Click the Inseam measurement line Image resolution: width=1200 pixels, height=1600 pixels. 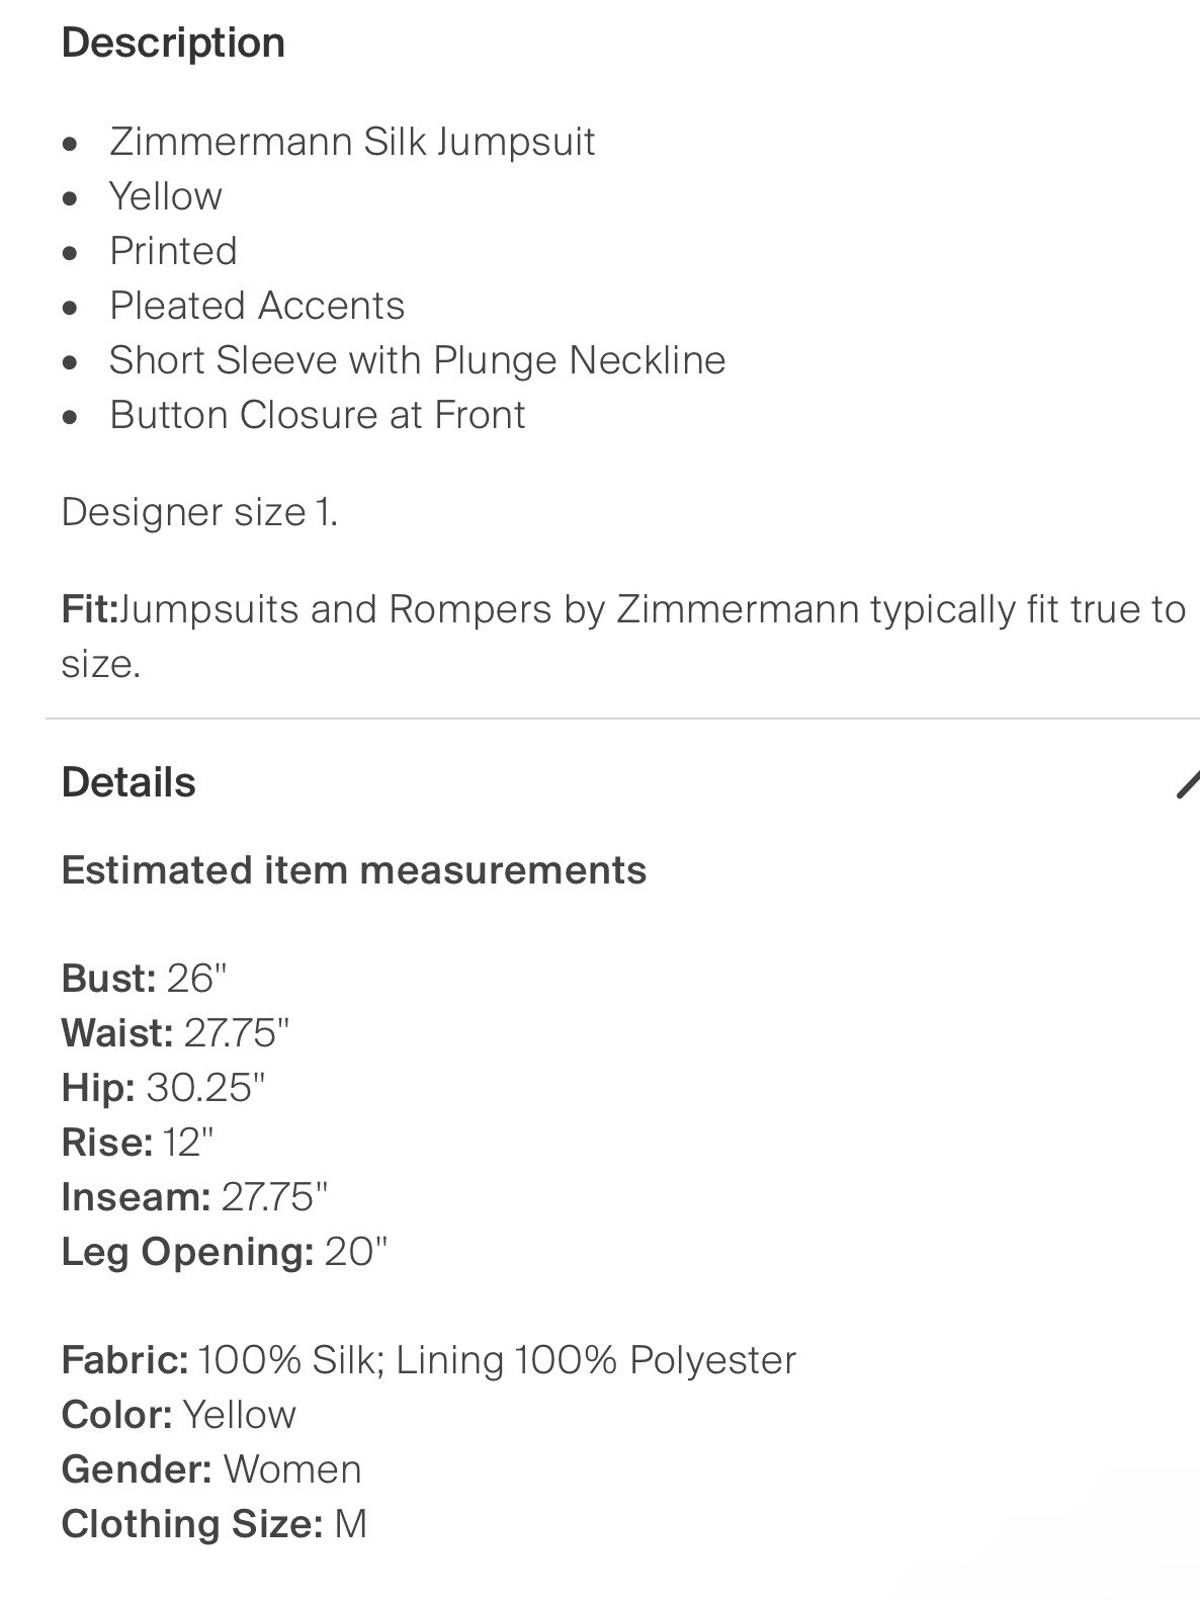tap(194, 1196)
